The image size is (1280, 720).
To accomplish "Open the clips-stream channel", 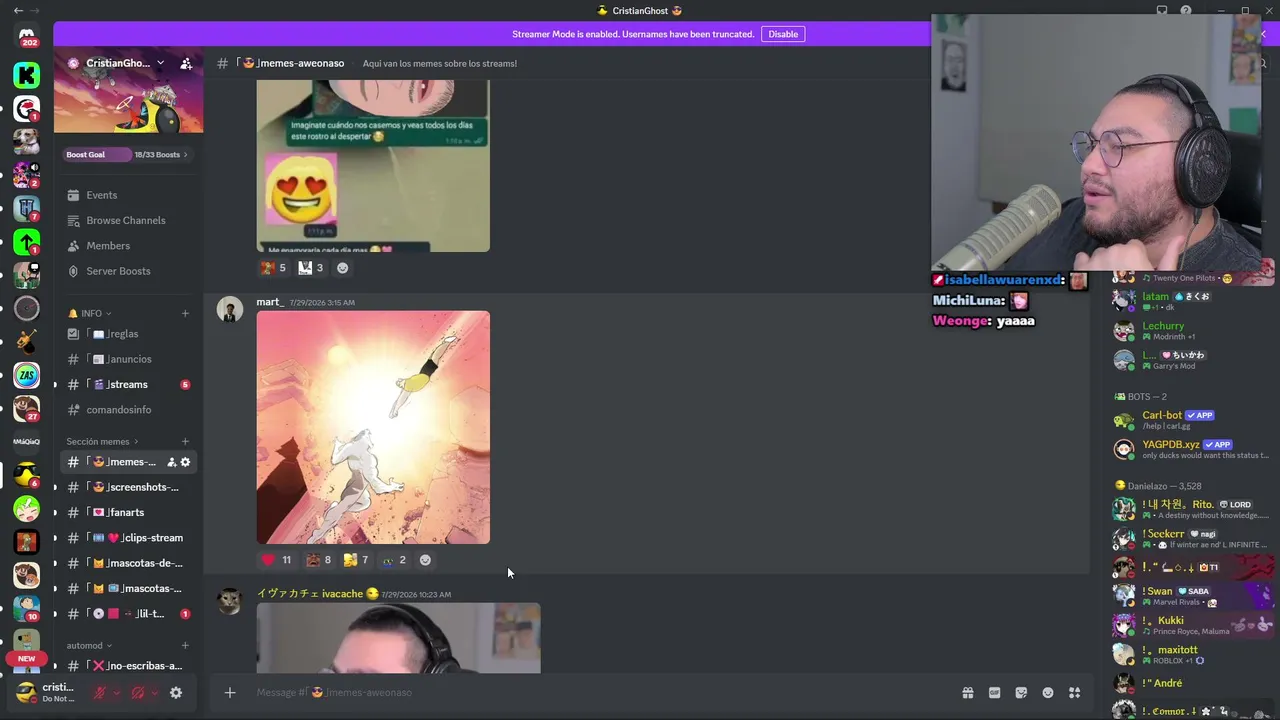I will pos(128,538).
